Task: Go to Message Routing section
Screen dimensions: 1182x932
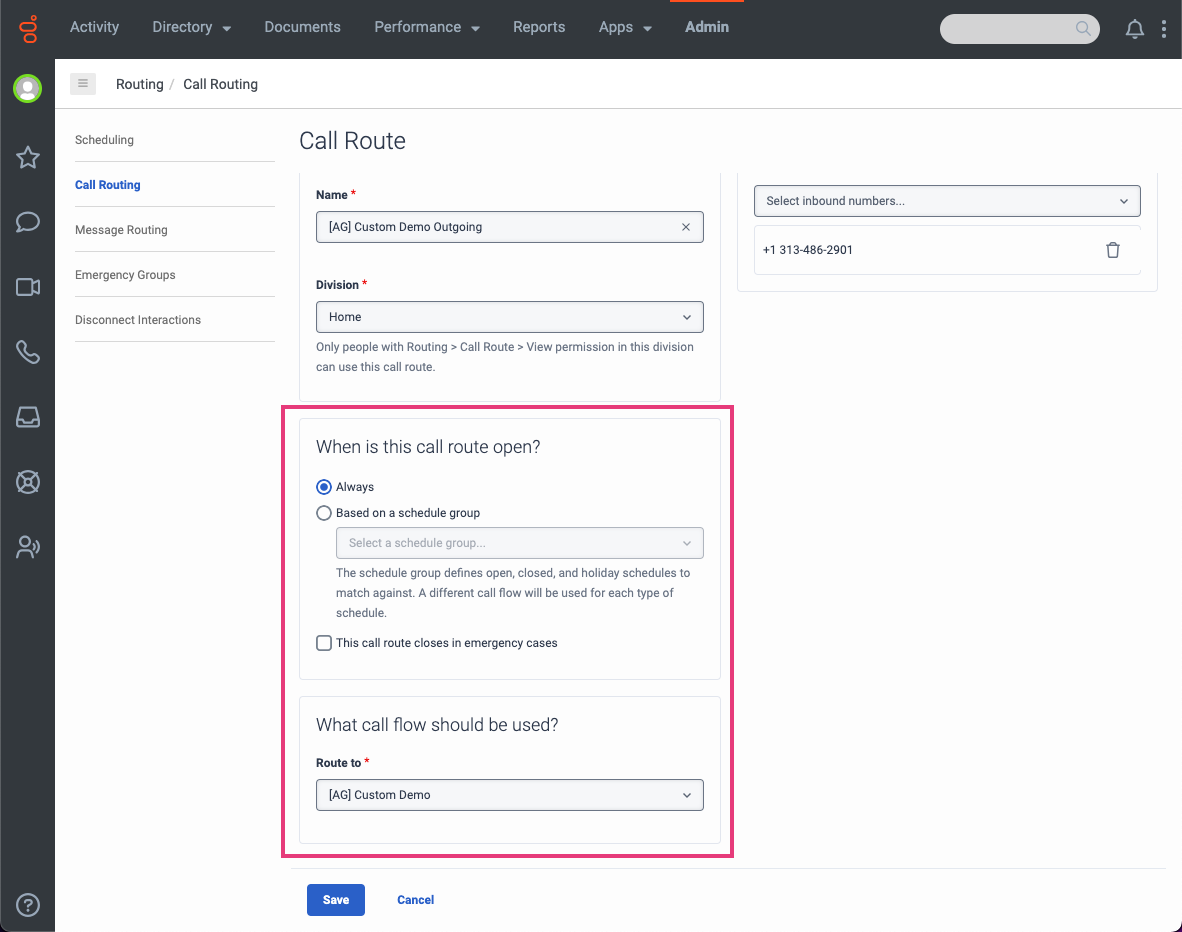Action: tap(121, 230)
